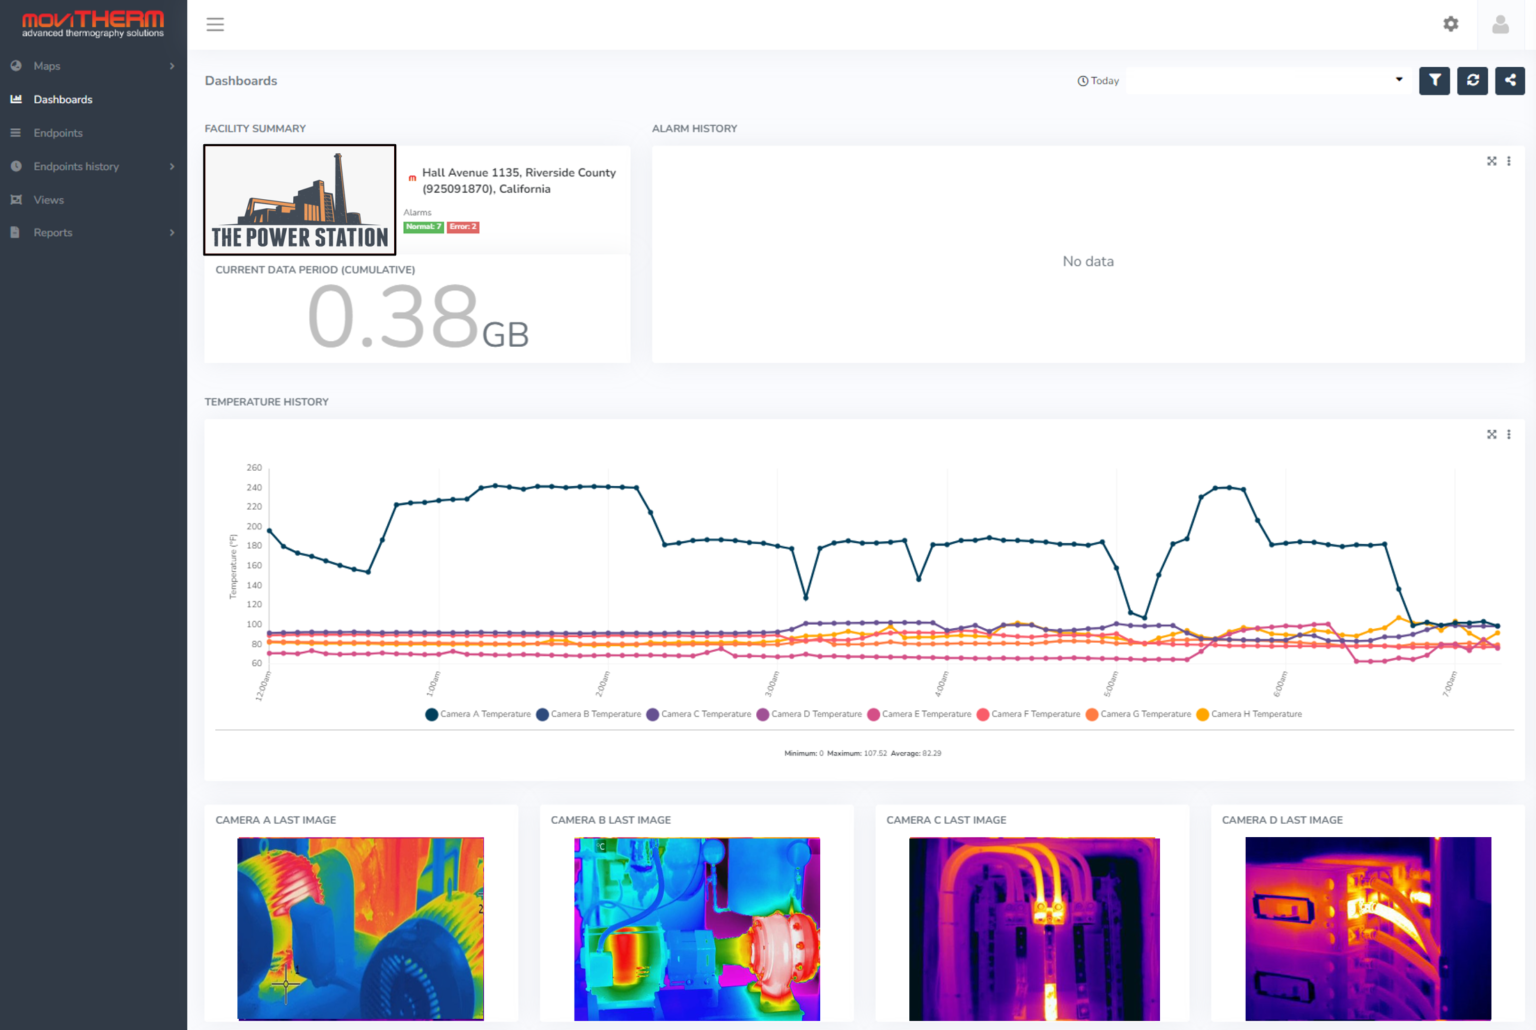The height and width of the screenshot is (1030, 1536).
Task: Open the hamburger menu at top left
Action: pyautogui.click(x=215, y=24)
